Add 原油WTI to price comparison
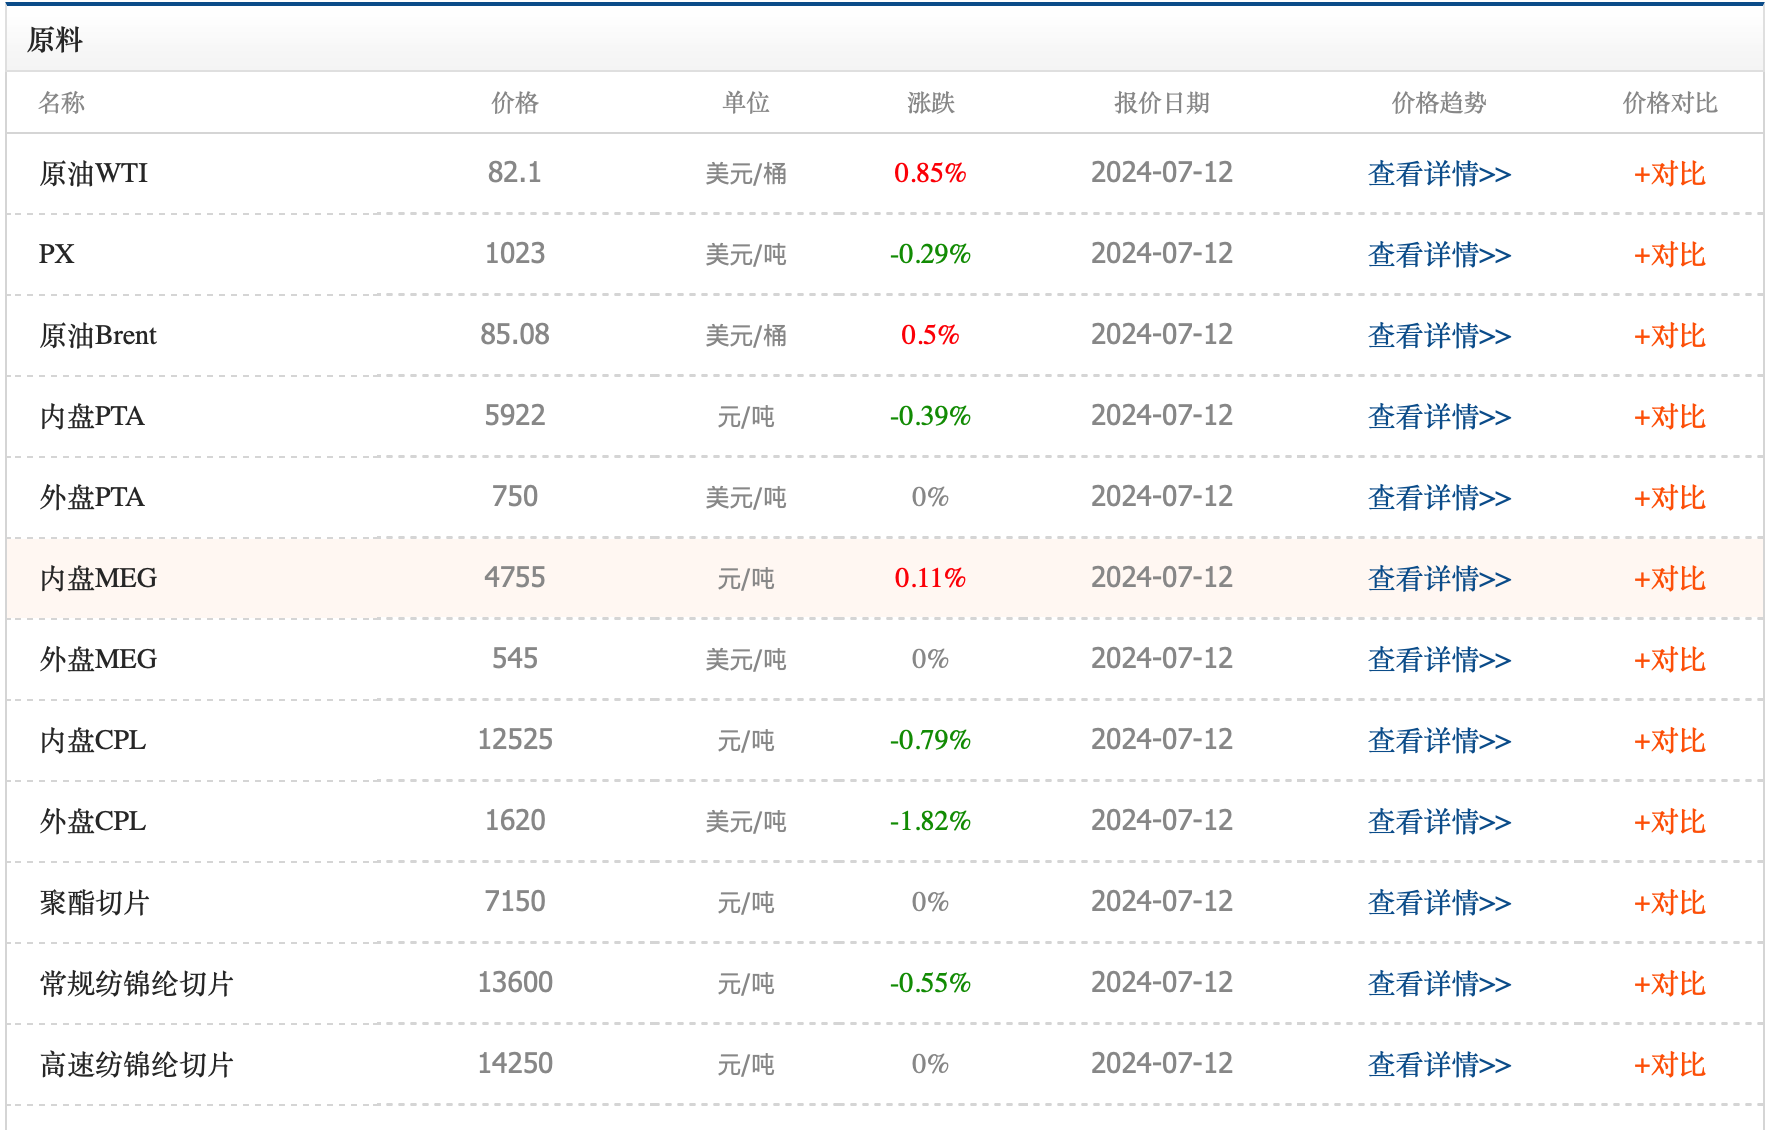The width and height of the screenshot is (1774, 1130). click(1669, 174)
